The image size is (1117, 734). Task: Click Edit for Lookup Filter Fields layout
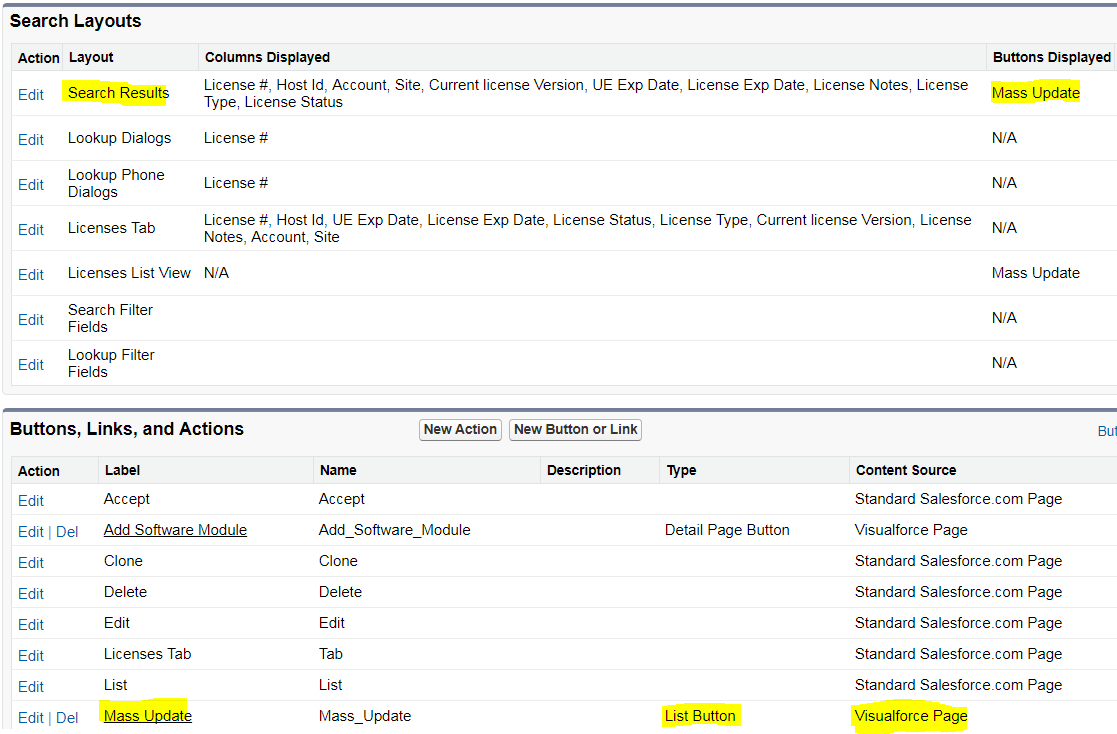[x=31, y=364]
